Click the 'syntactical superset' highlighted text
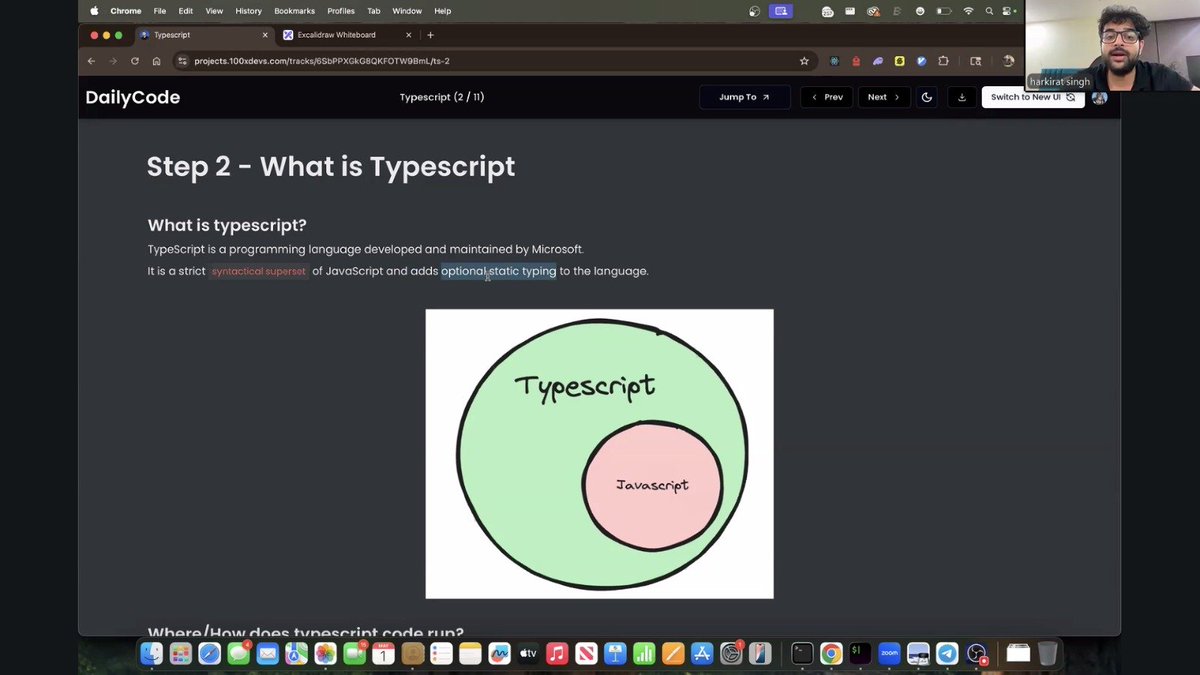 (259, 271)
